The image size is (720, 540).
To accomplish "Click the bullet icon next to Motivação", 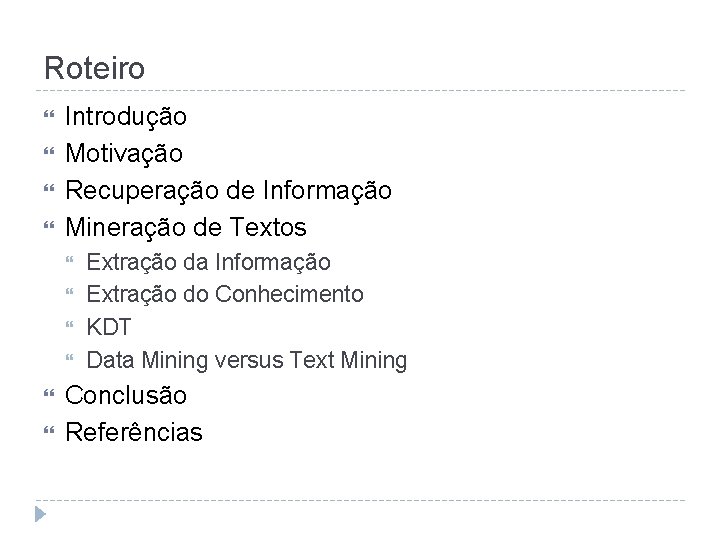I will pos(50,154).
